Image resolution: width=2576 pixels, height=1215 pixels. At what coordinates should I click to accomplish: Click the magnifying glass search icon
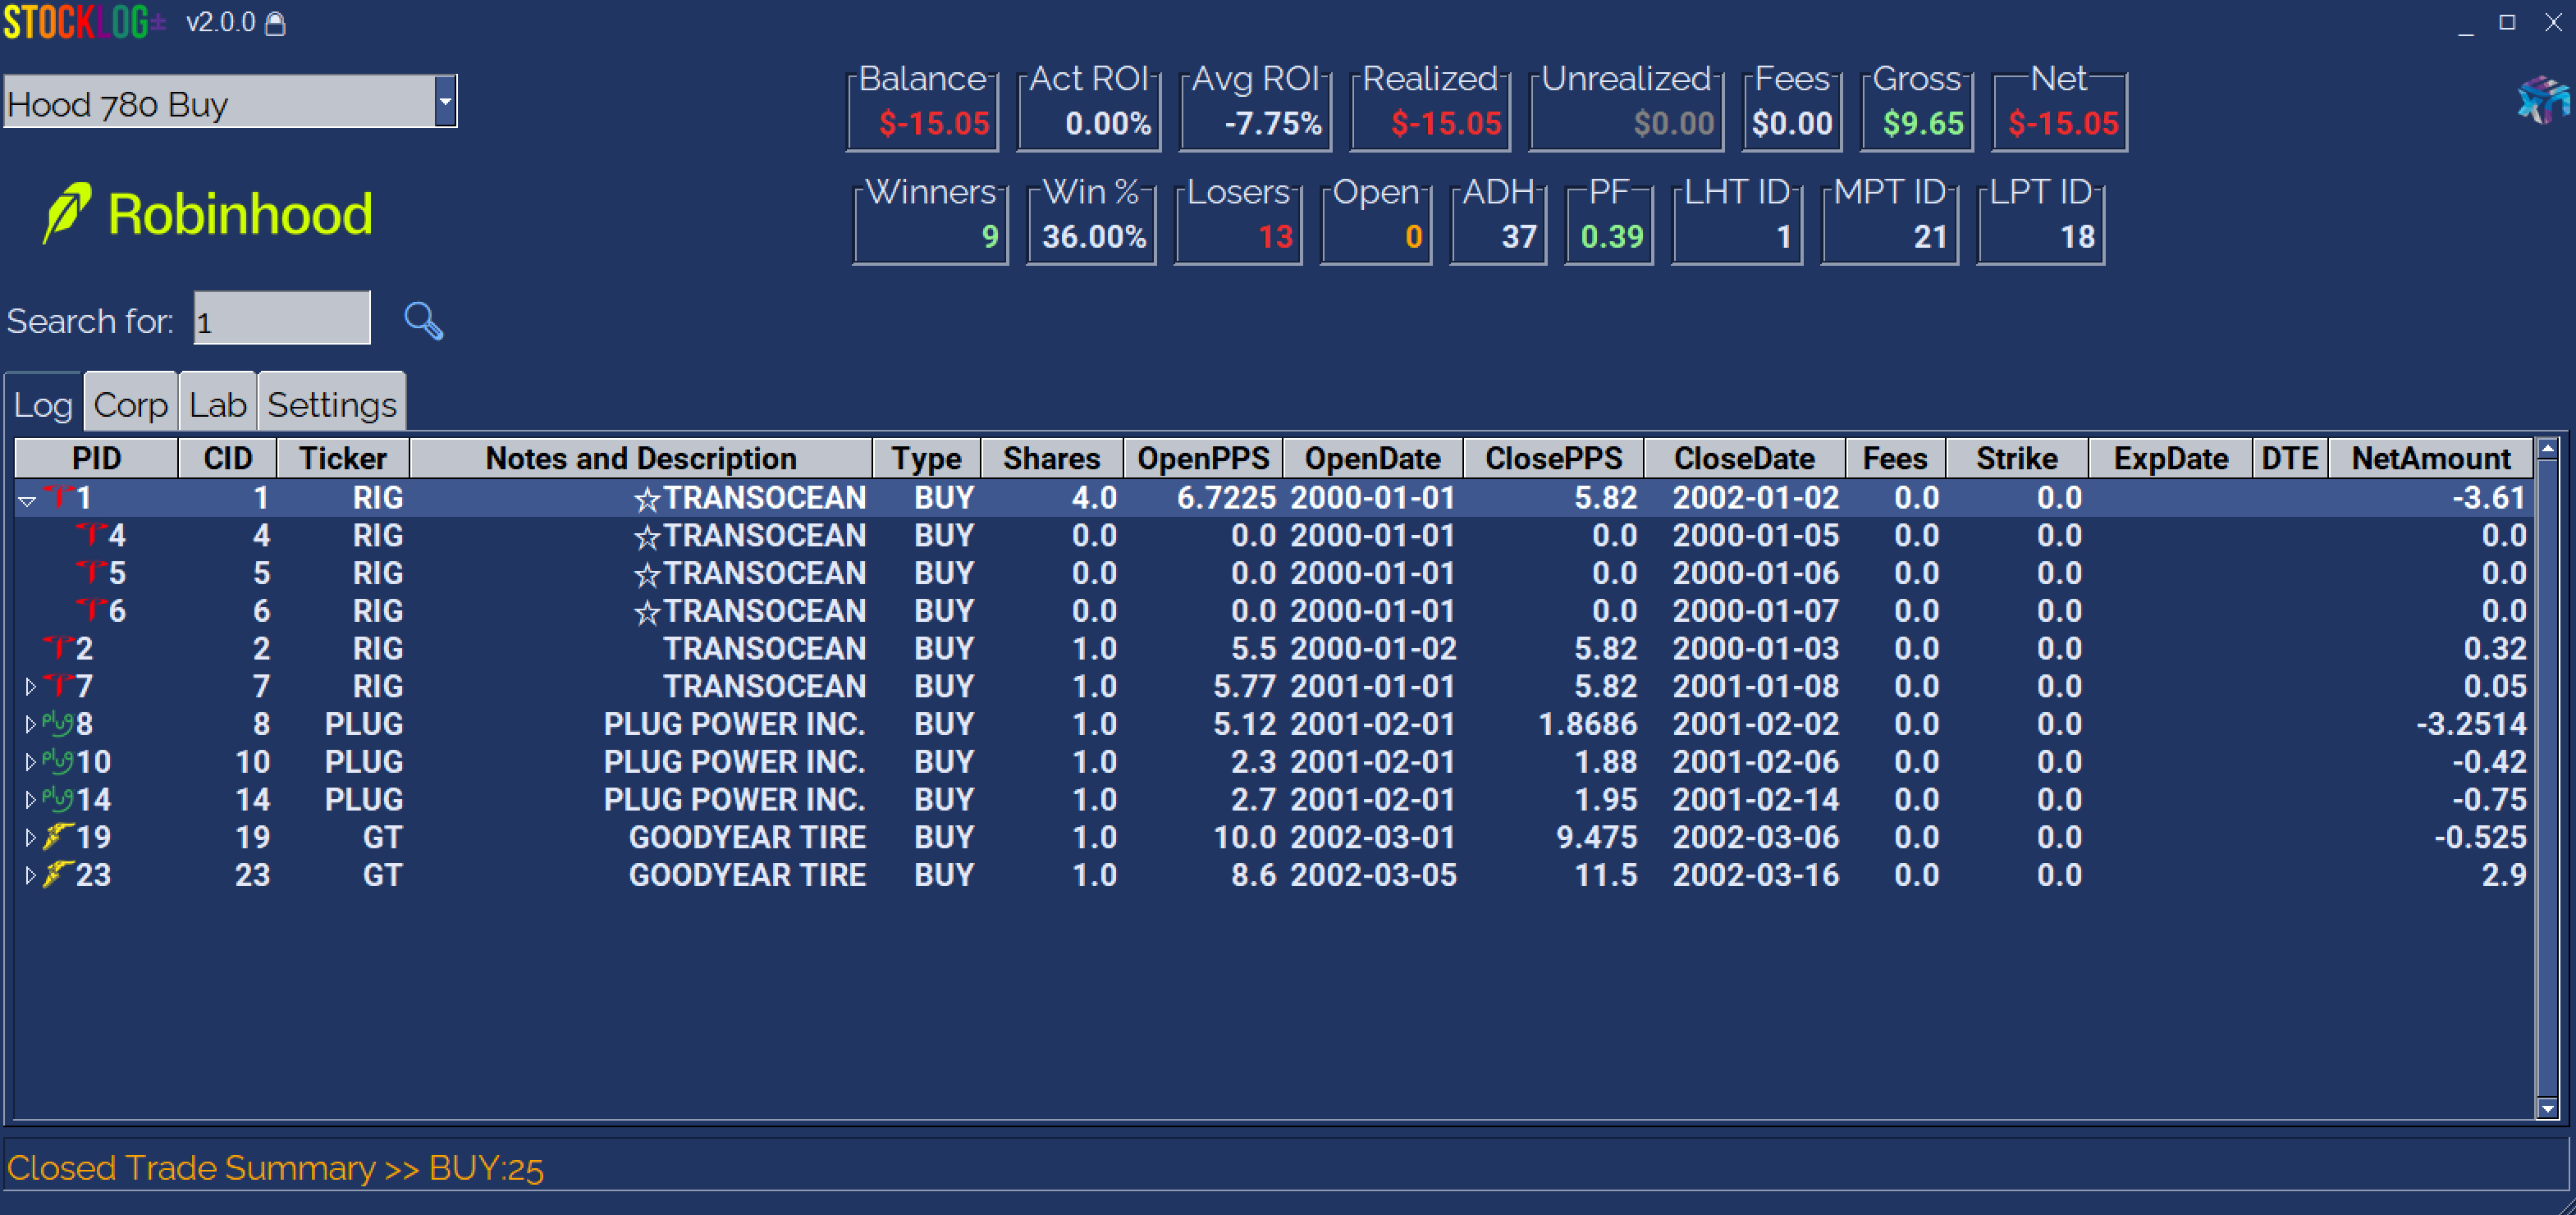(x=423, y=321)
